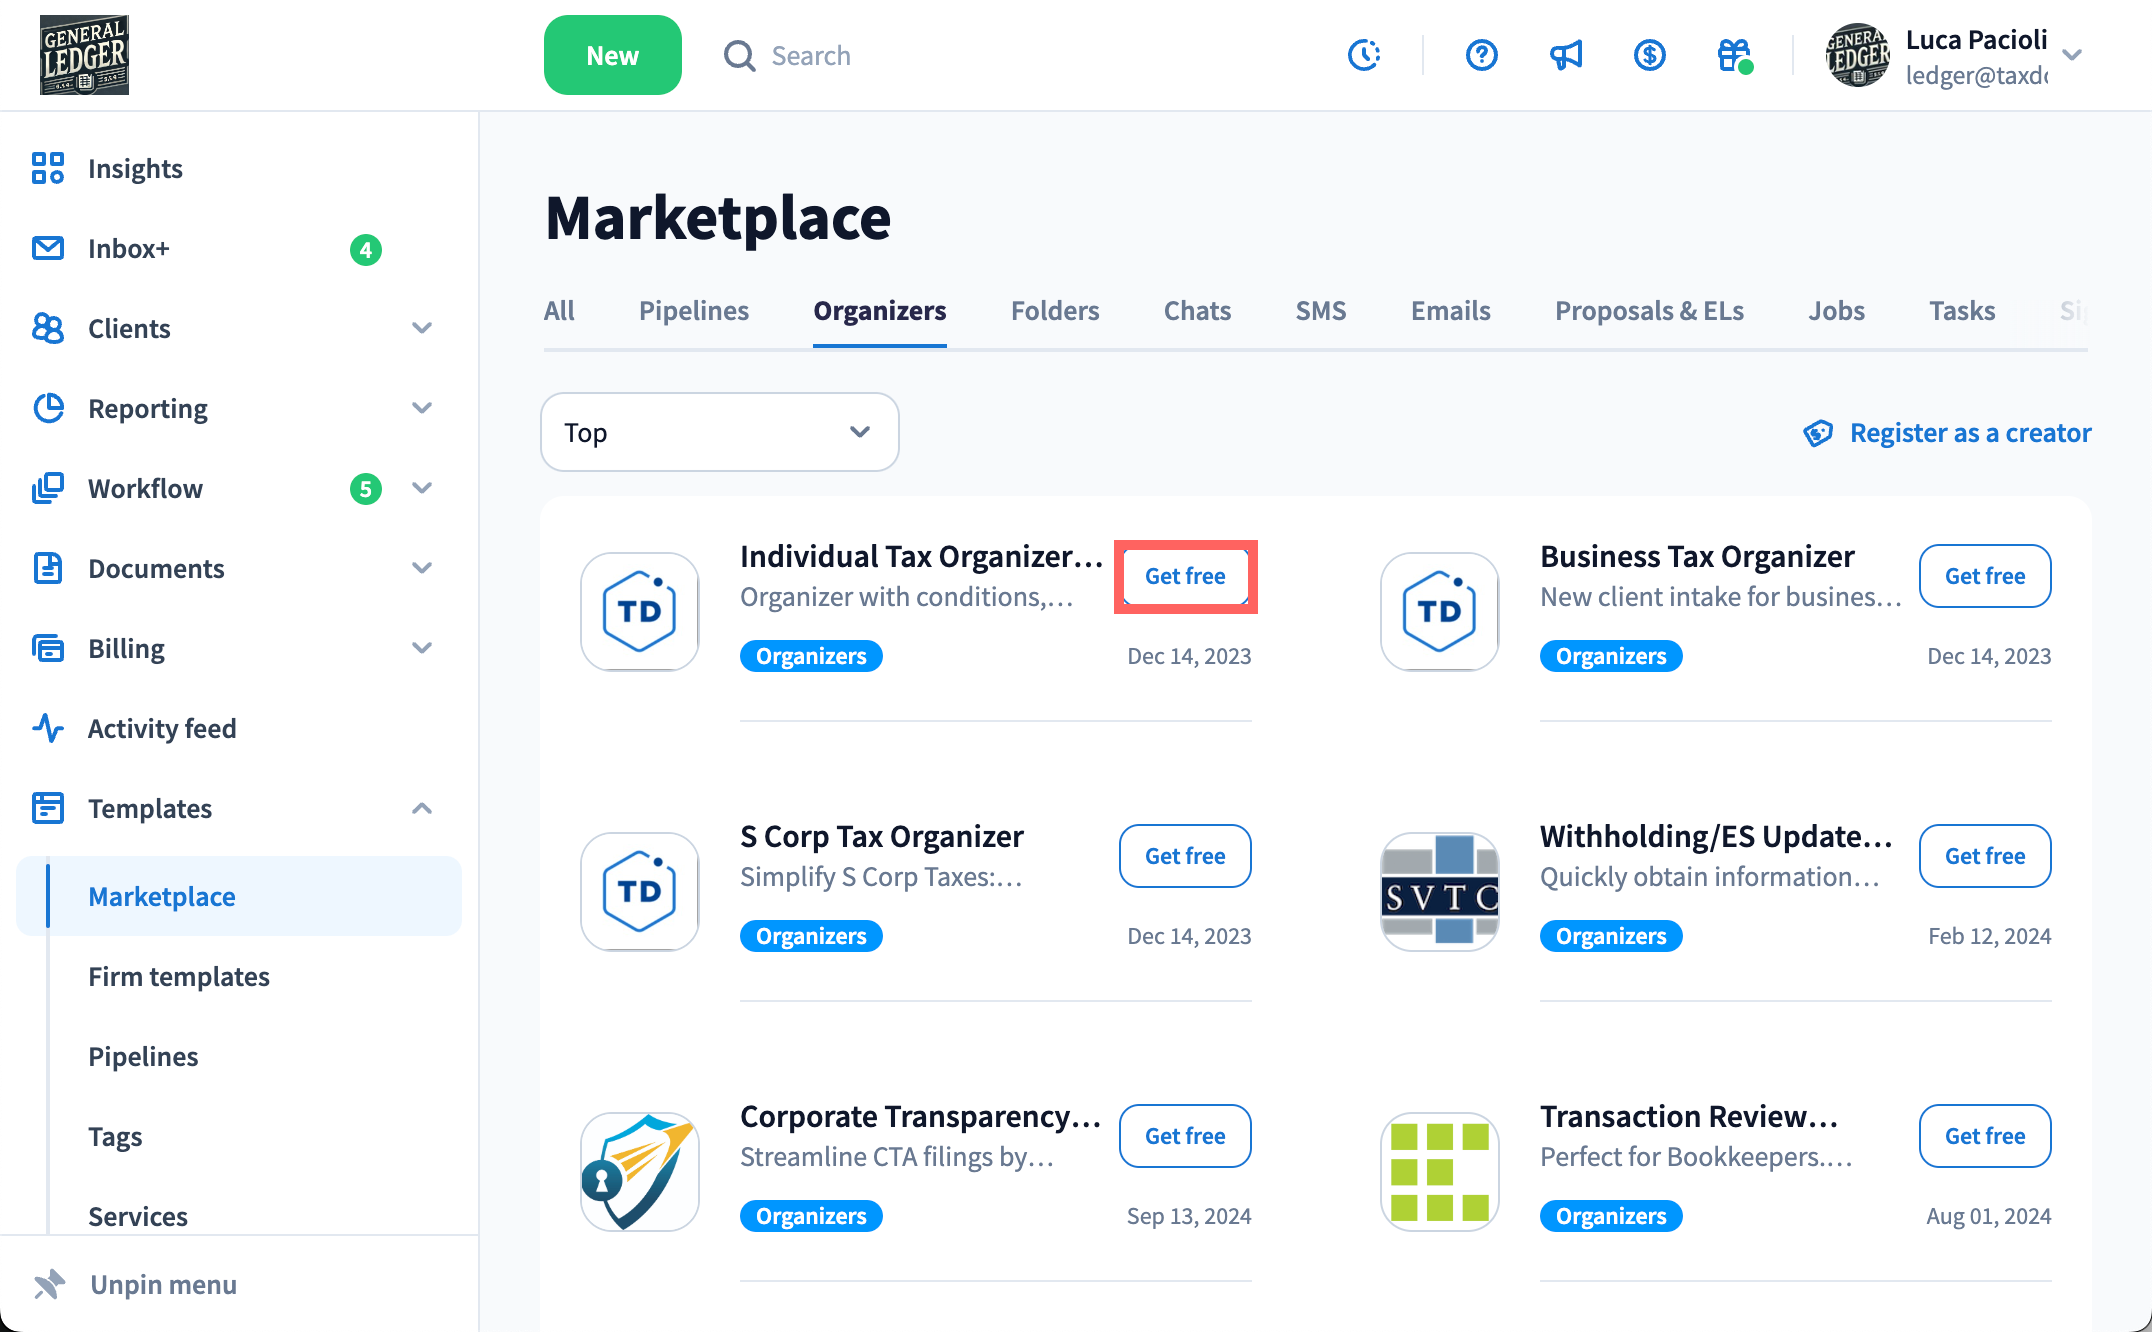Open the gift rewards icon
The width and height of the screenshot is (2152, 1332).
click(1734, 55)
